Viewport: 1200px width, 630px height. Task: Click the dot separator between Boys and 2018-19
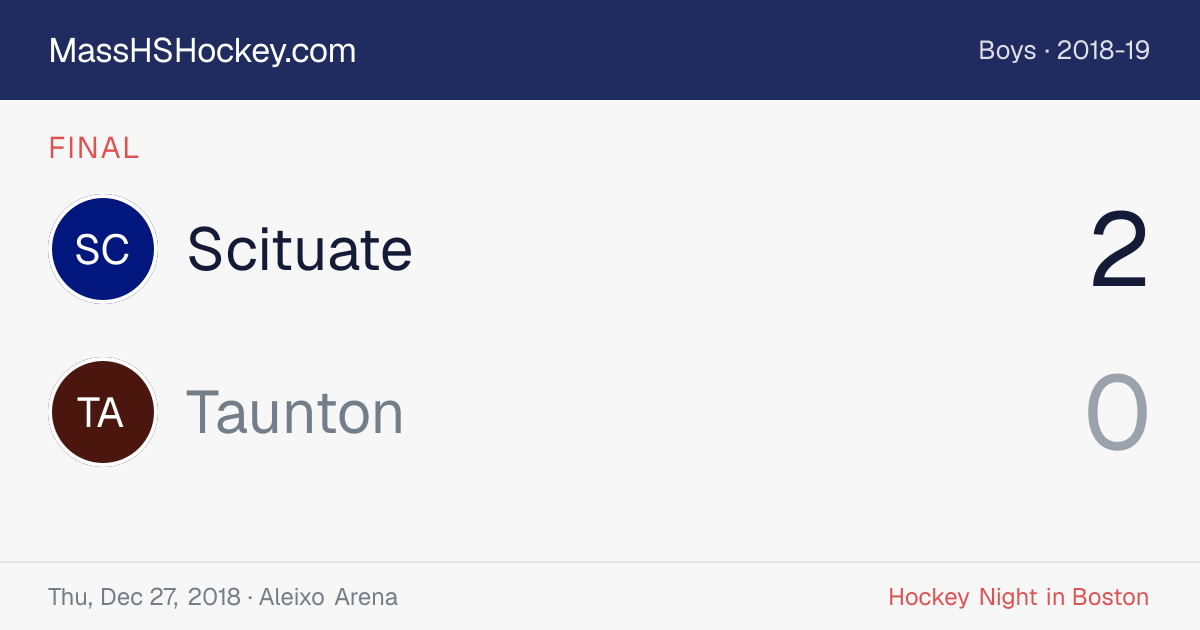(1047, 51)
